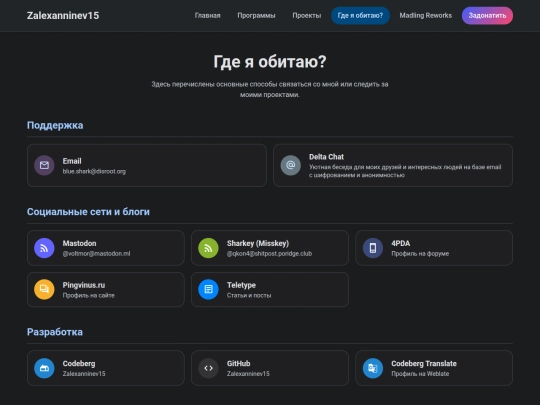Open the Mastodon profile card

[106, 248]
